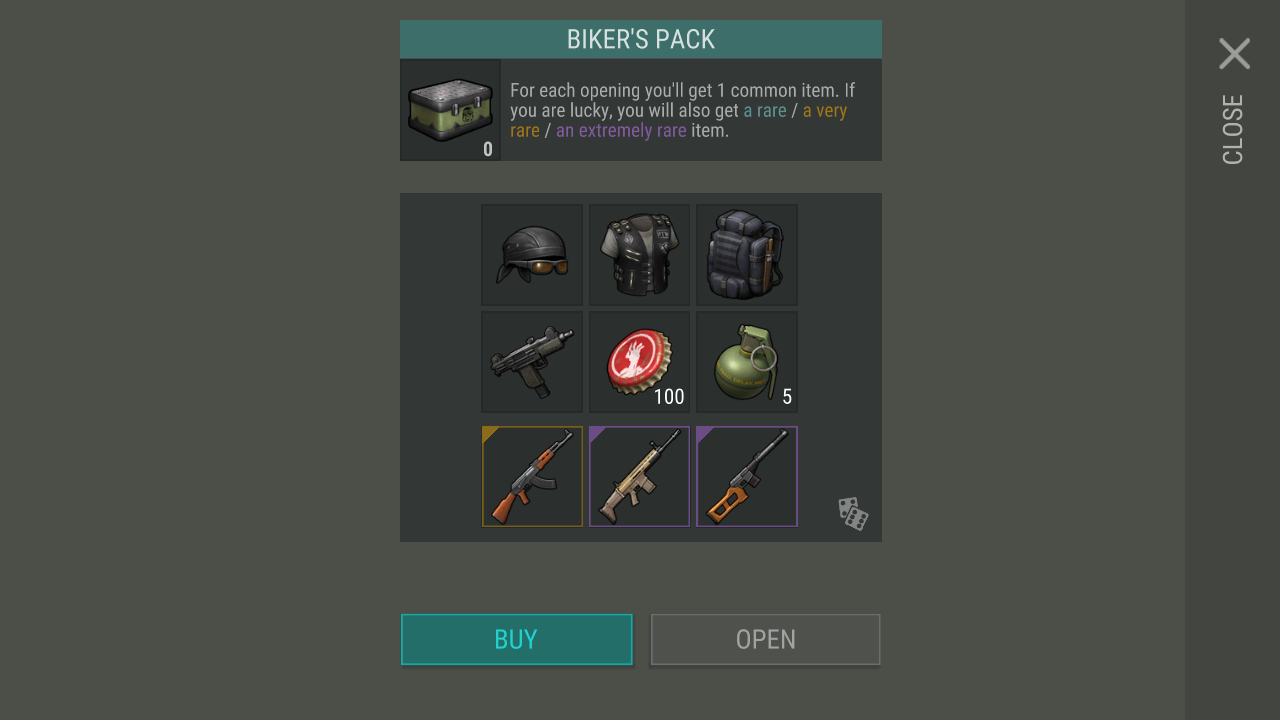Select the red bottle cap with 100

pos(639,362)
